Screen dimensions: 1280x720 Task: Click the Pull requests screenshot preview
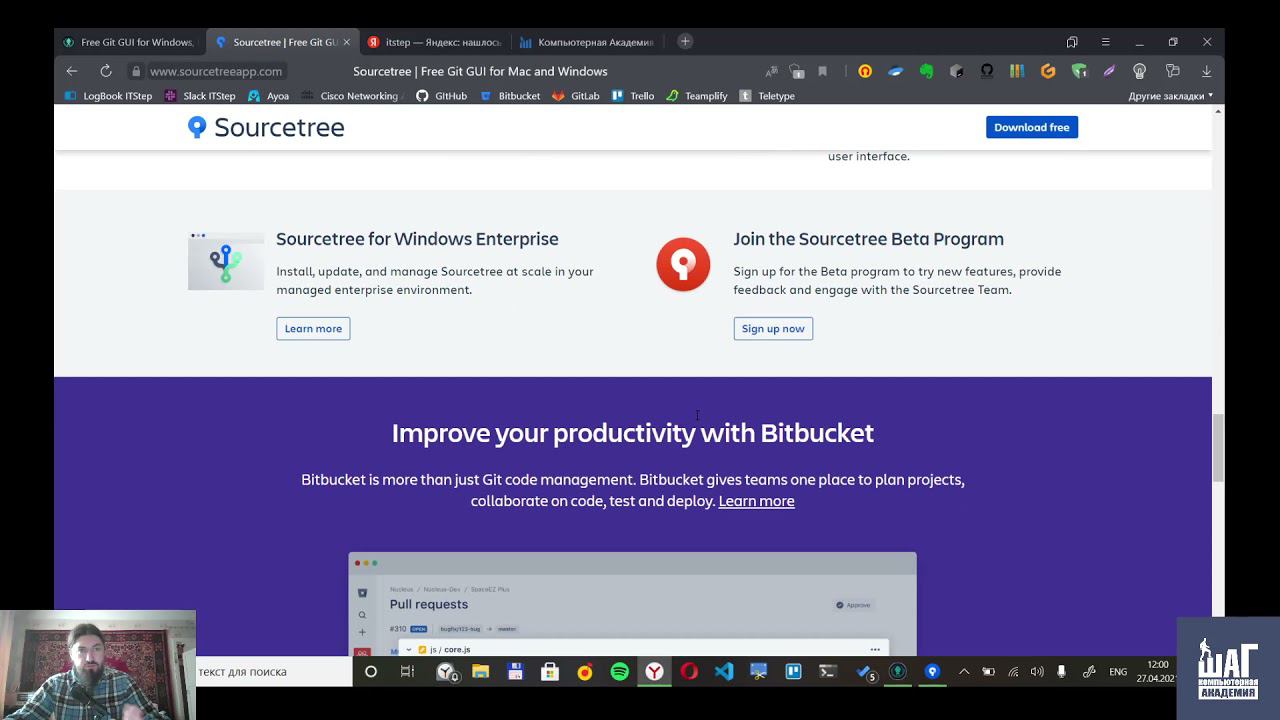pos(632,604)
